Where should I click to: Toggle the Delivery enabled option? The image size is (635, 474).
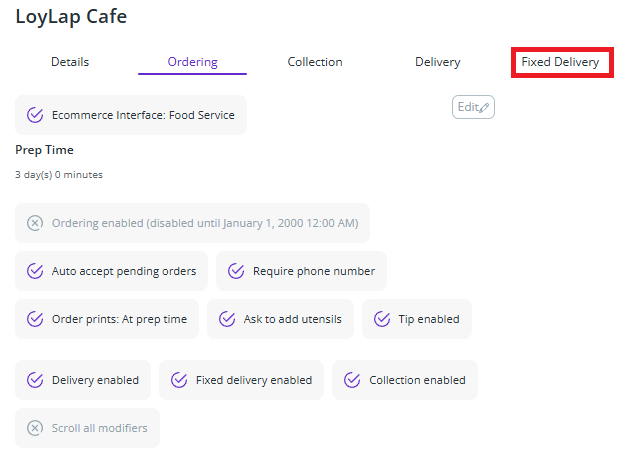[83, 380]
